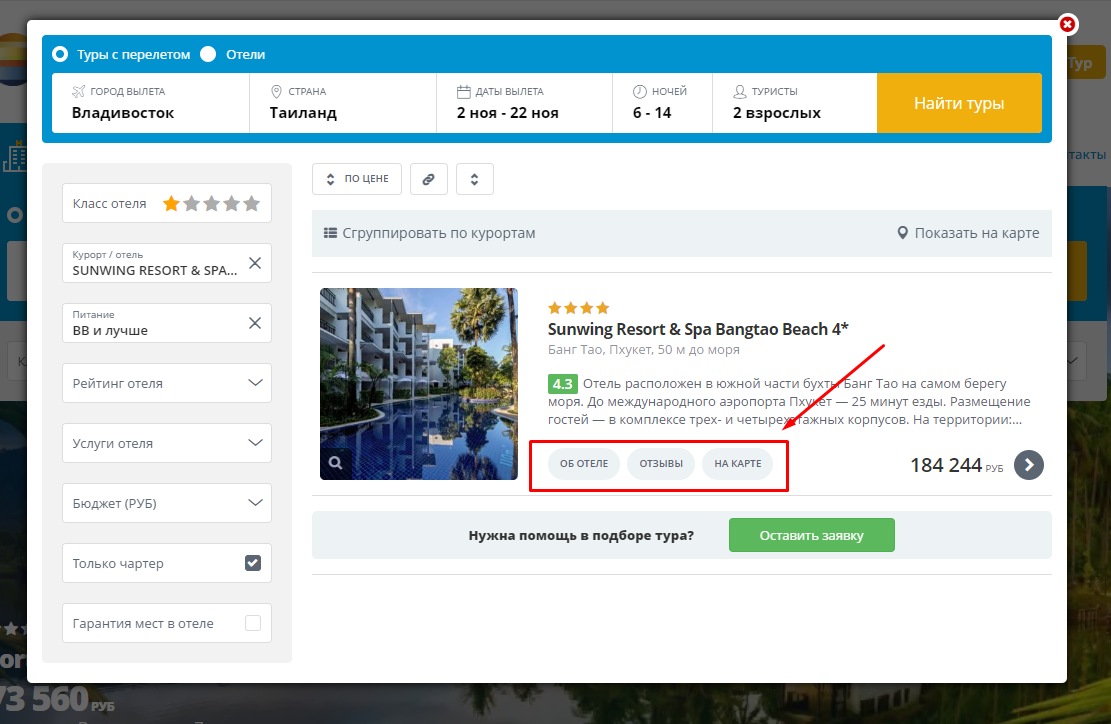The height and width of the screenshot is (724, 1111).
Task: Click the price '184 244 руб'
Action: 957,465
